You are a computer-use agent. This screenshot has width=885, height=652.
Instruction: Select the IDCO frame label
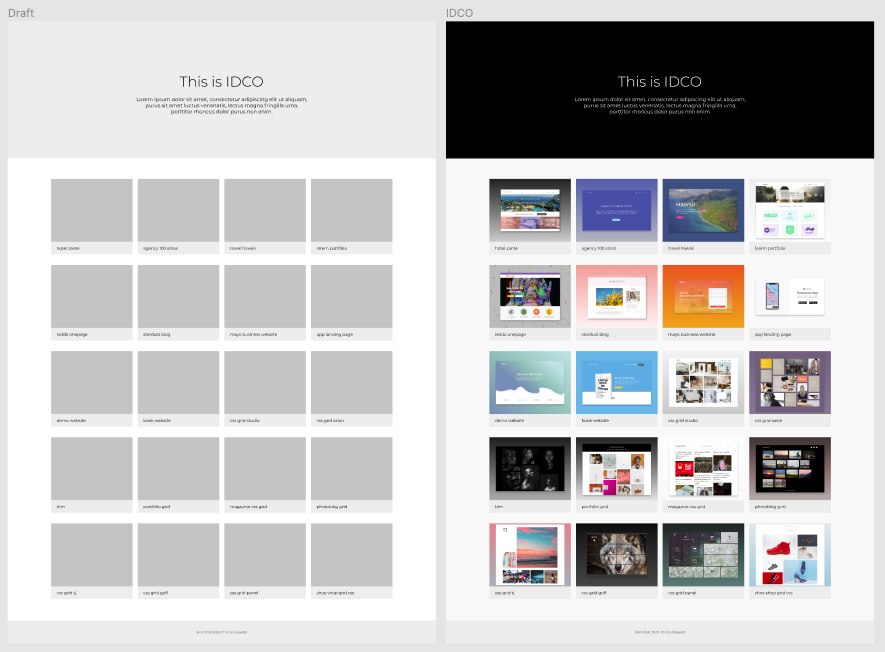click(x=459, y=12)
